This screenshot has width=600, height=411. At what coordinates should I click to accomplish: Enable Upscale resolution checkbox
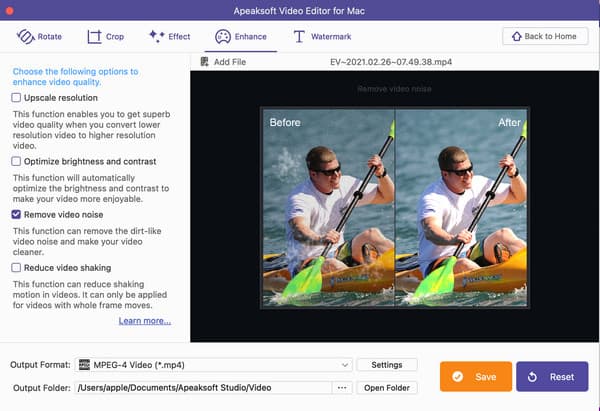click(16, 98)
